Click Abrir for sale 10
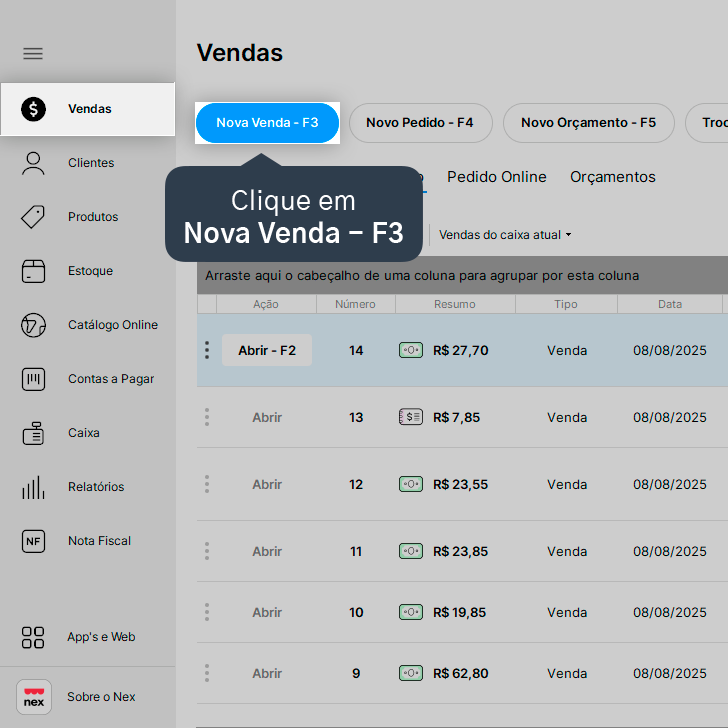Image resolution: width=728 pixels, height=728 pixels. (267, 612)
